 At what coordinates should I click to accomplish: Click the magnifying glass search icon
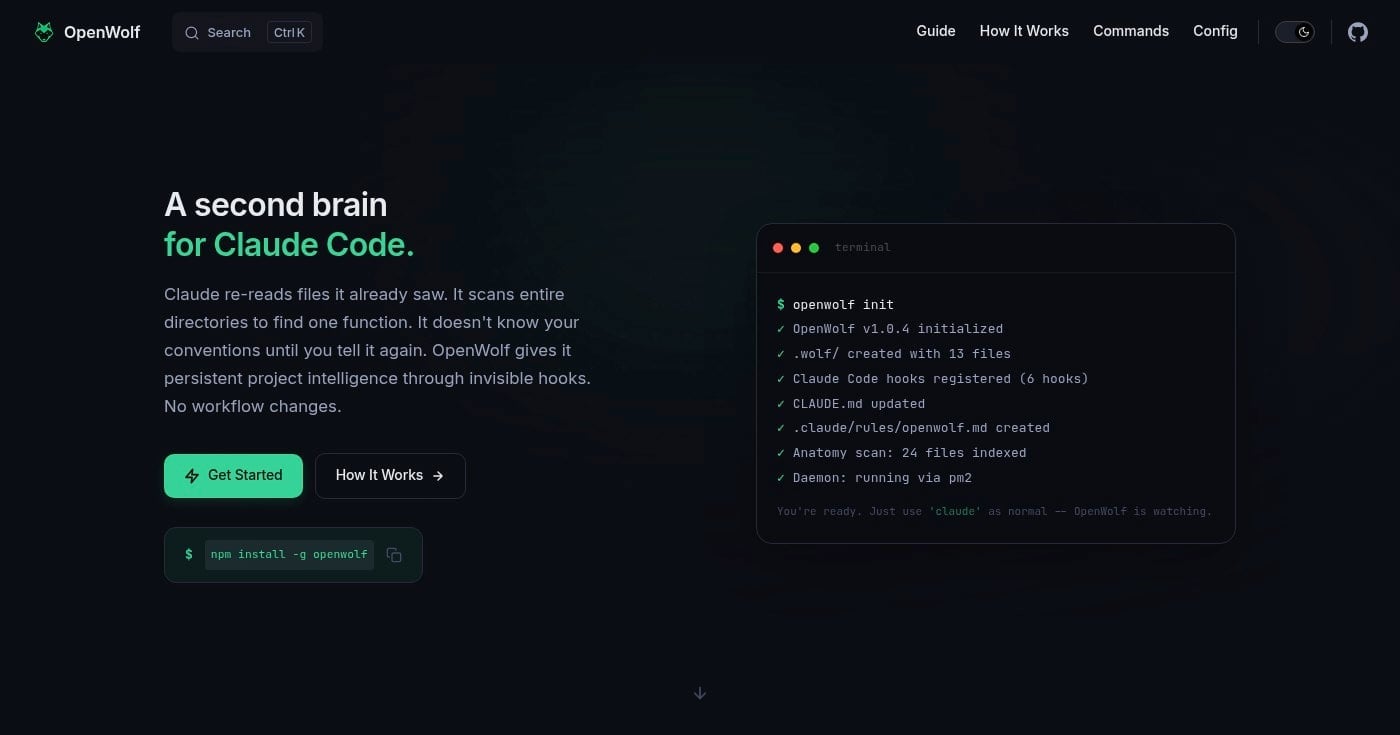coord(192,32)
